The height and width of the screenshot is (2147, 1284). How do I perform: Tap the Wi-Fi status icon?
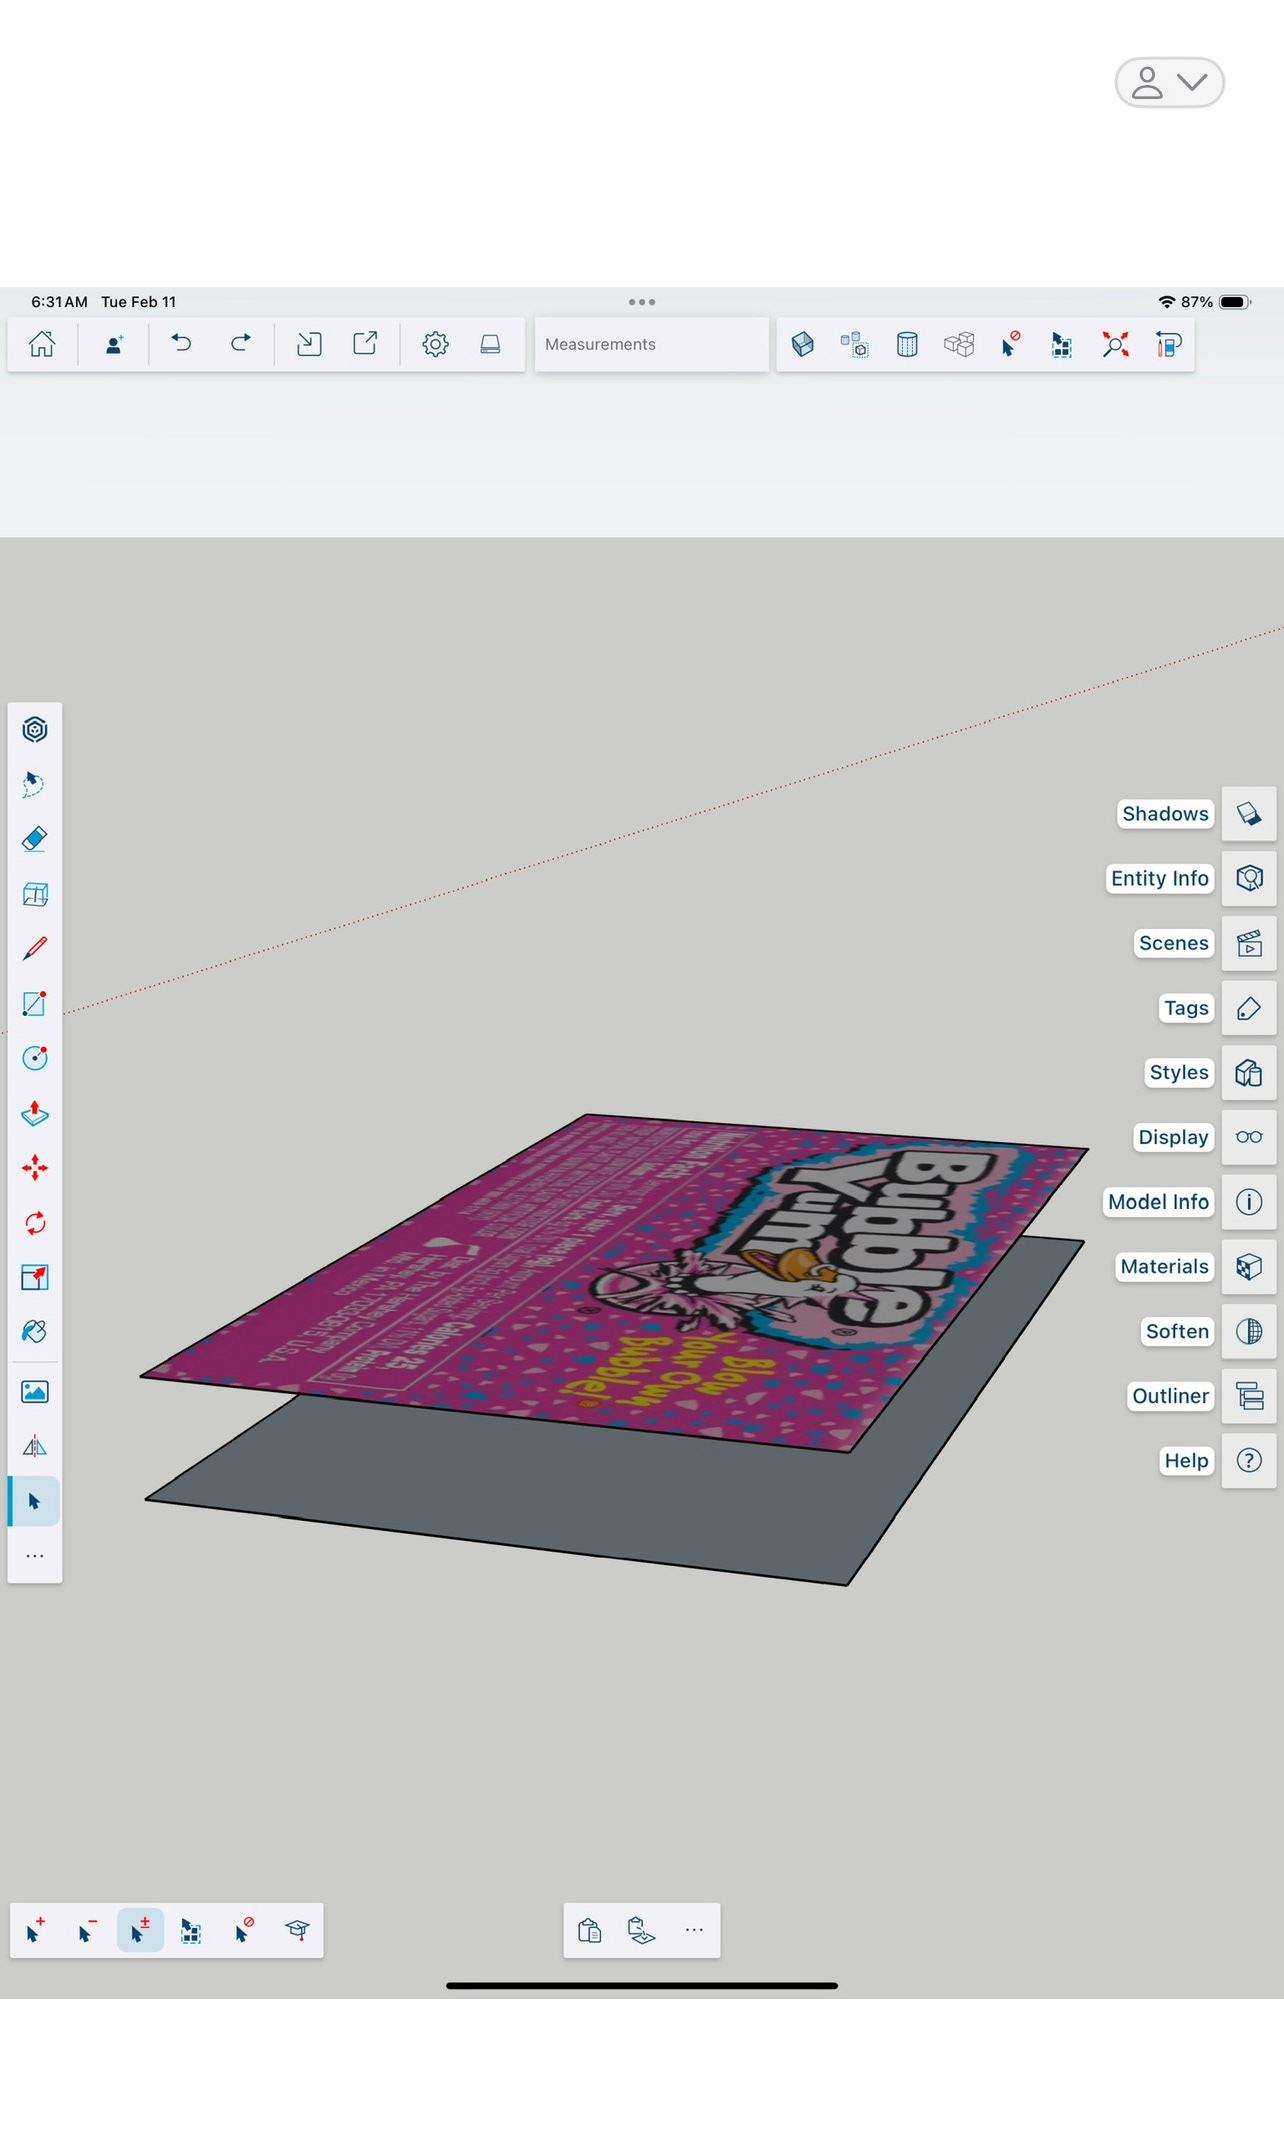[x=1166, y=302]
